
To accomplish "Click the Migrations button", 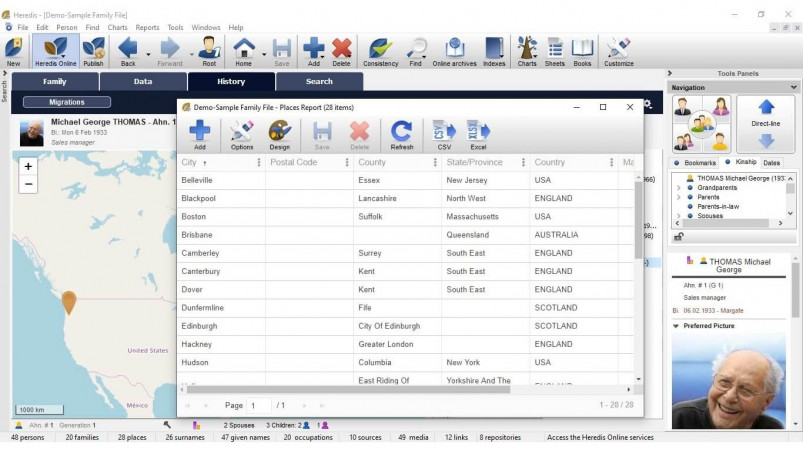I will coord(67,102).
